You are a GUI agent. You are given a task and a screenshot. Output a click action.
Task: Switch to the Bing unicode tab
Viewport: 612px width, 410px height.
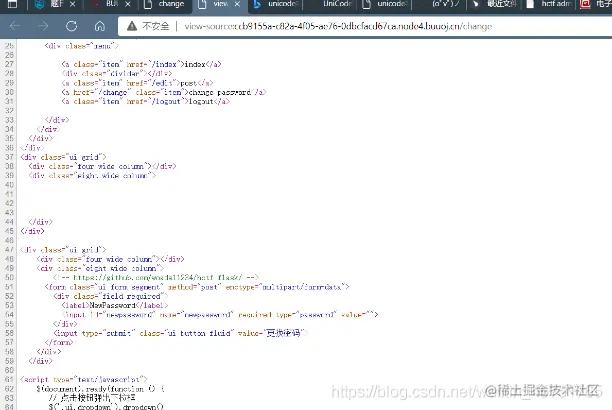coord(275,4)
